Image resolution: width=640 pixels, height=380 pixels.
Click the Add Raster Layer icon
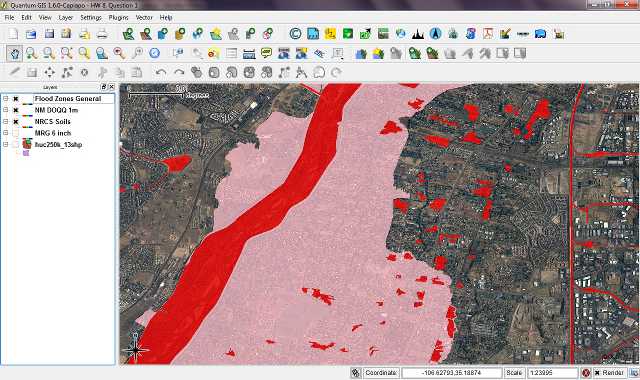(x=146, y=34)
